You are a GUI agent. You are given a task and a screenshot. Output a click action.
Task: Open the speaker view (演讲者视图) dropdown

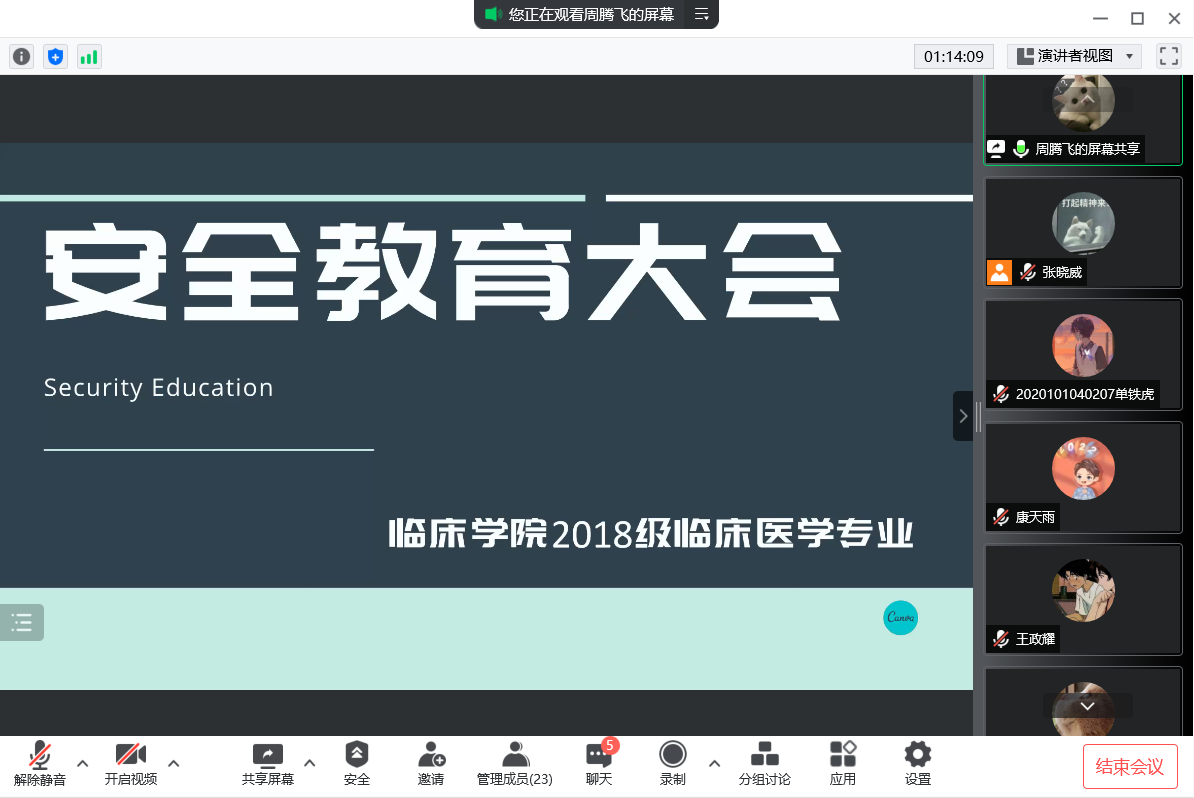[1074, 56]
